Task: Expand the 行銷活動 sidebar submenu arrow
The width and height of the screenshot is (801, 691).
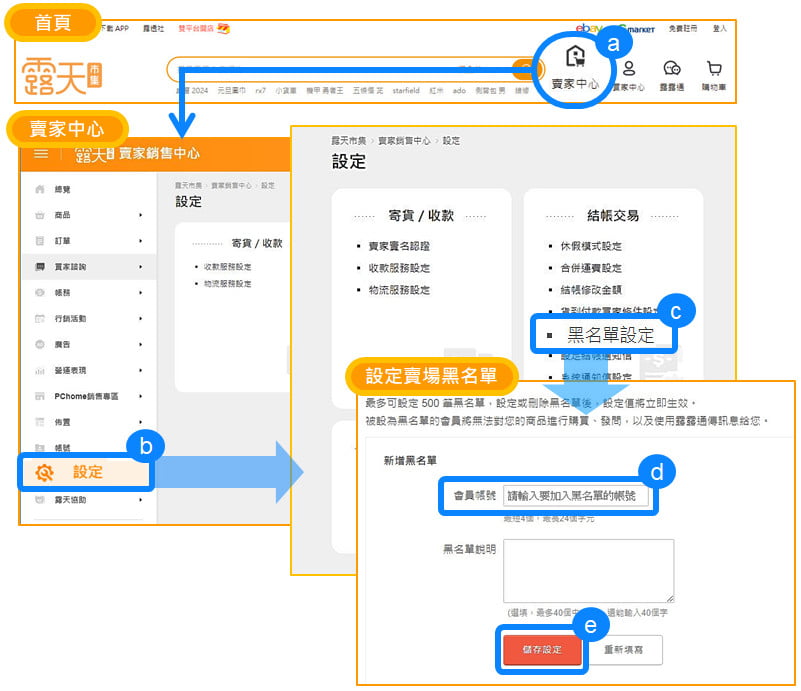Action: click(x=140, y=318)
